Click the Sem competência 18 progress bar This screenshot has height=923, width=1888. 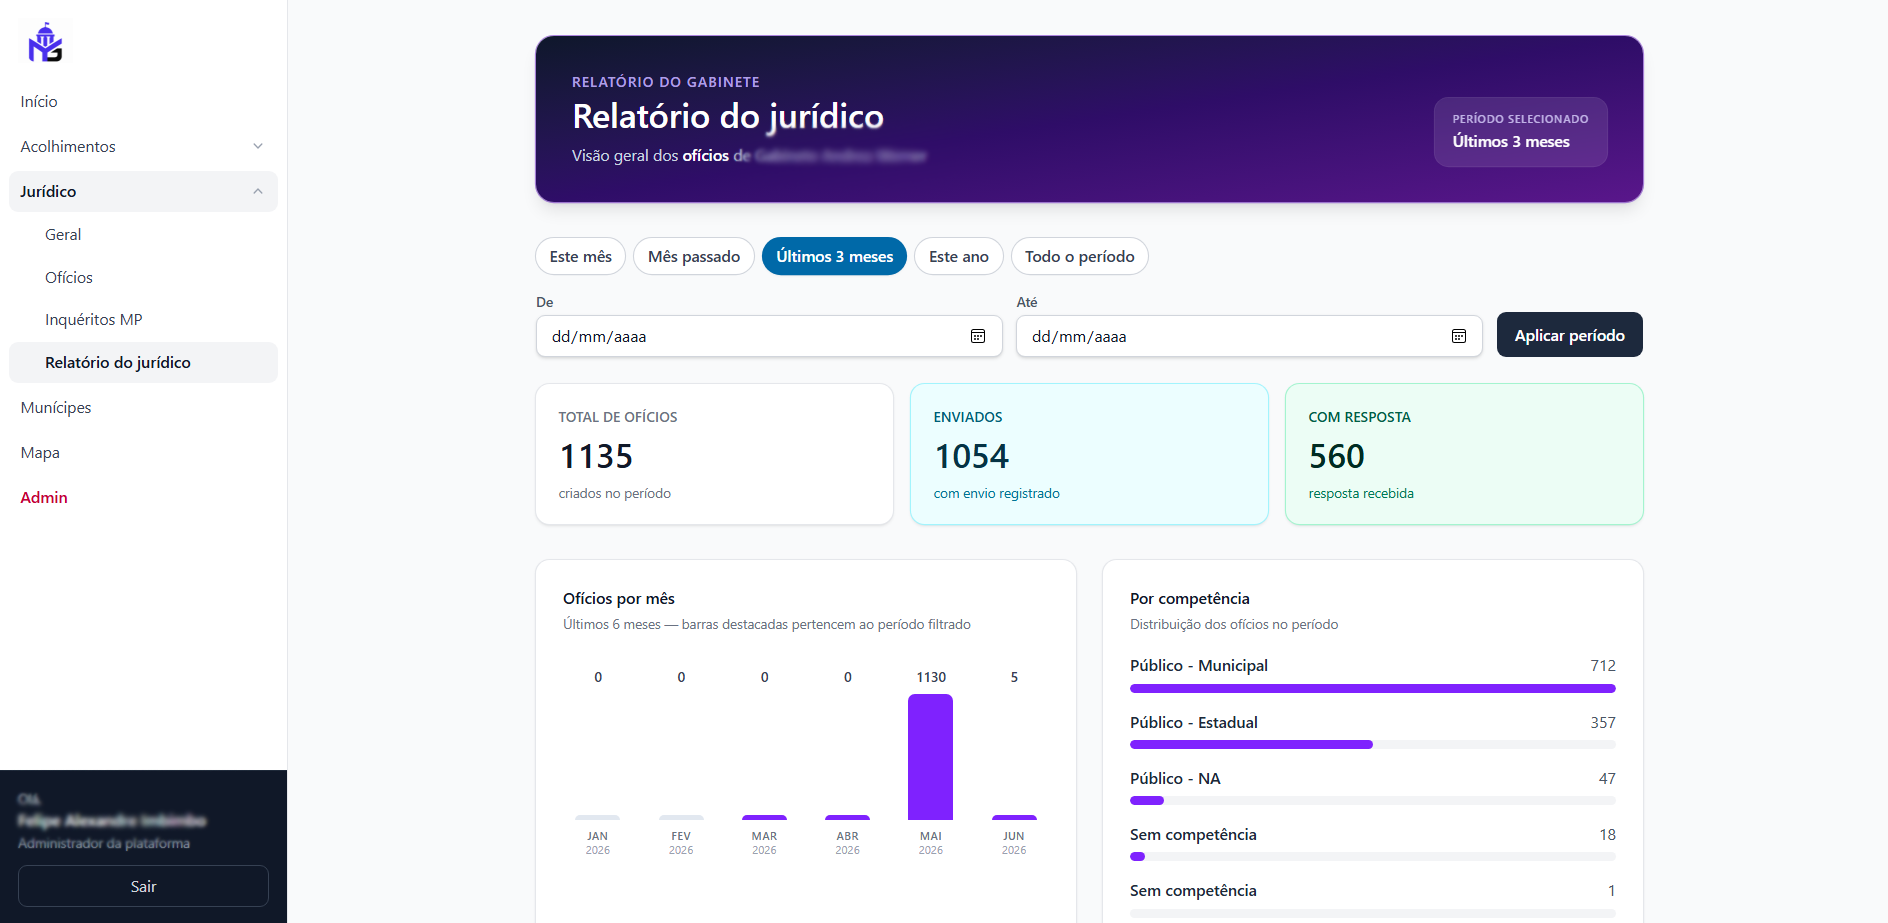pos(1372,856)
